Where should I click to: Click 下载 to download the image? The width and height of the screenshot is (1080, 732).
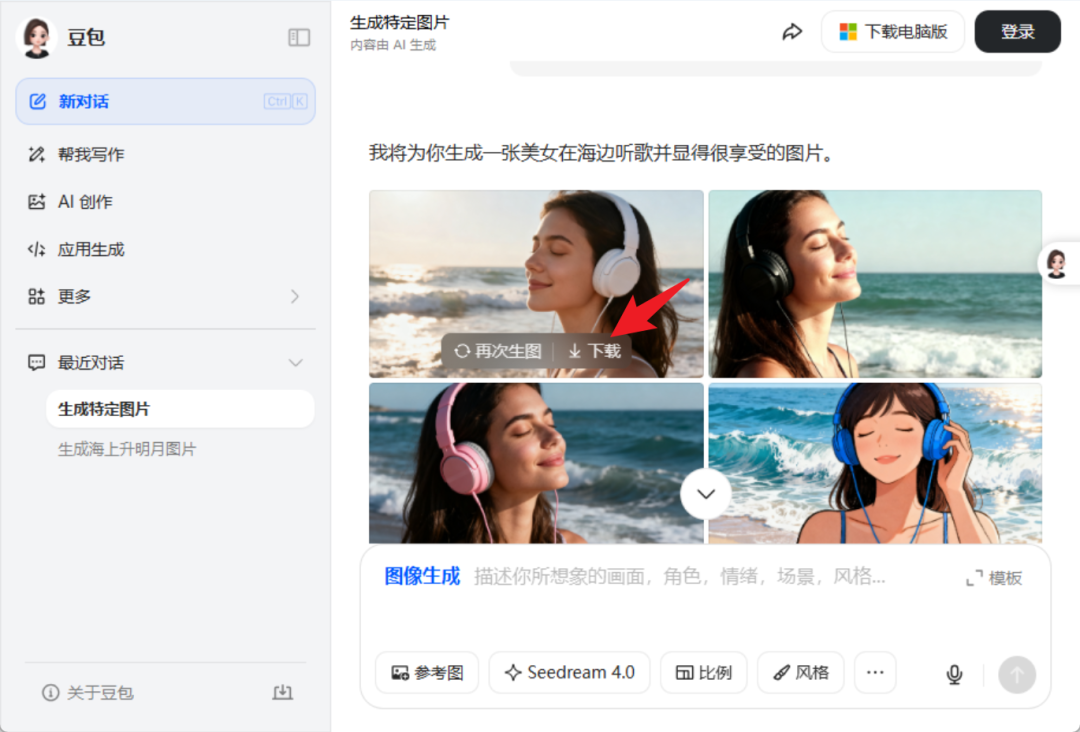(x=595, y=351)
